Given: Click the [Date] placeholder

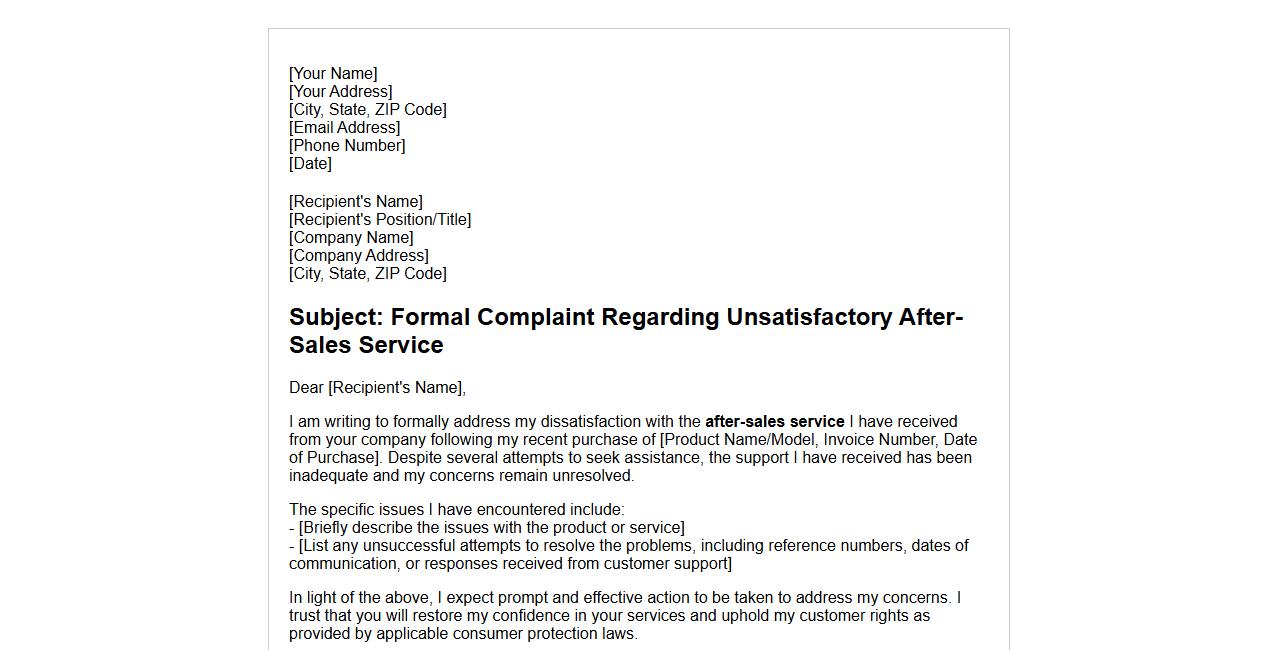Looking at the screenshot, I should pyautogui.click(x=310, y=164).
